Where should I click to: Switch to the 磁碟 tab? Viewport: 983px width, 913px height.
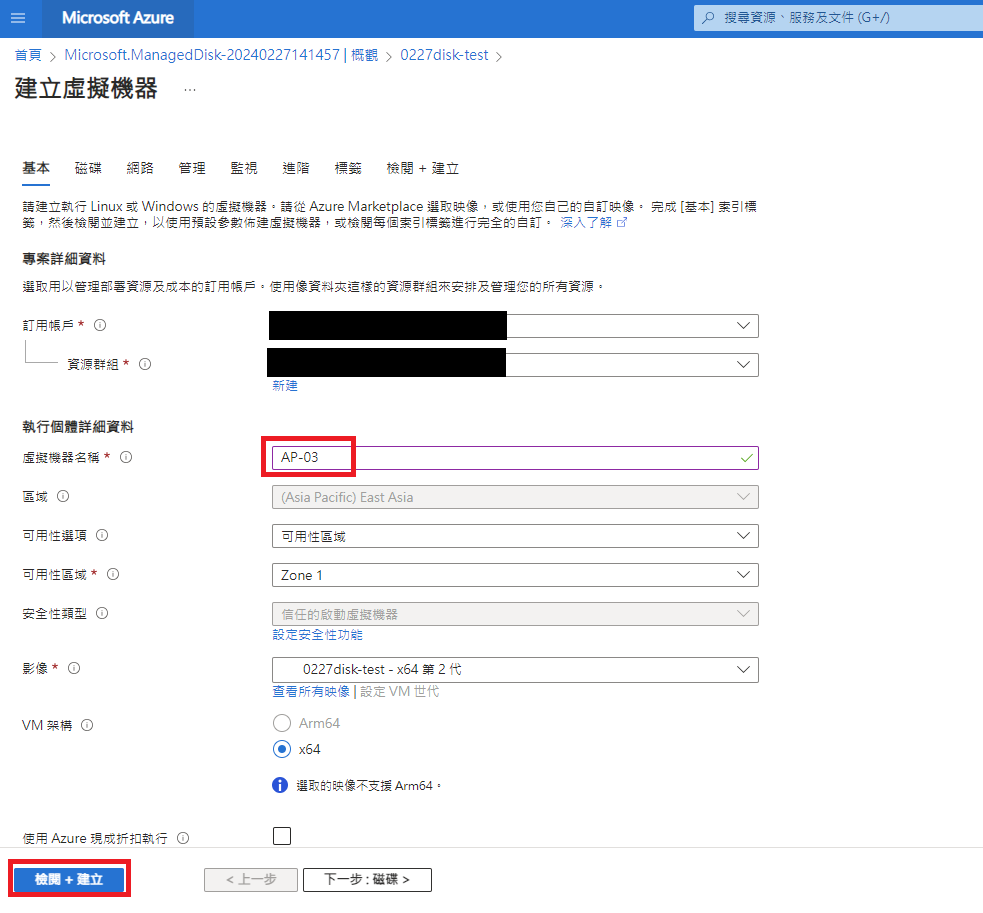point(88,168)
